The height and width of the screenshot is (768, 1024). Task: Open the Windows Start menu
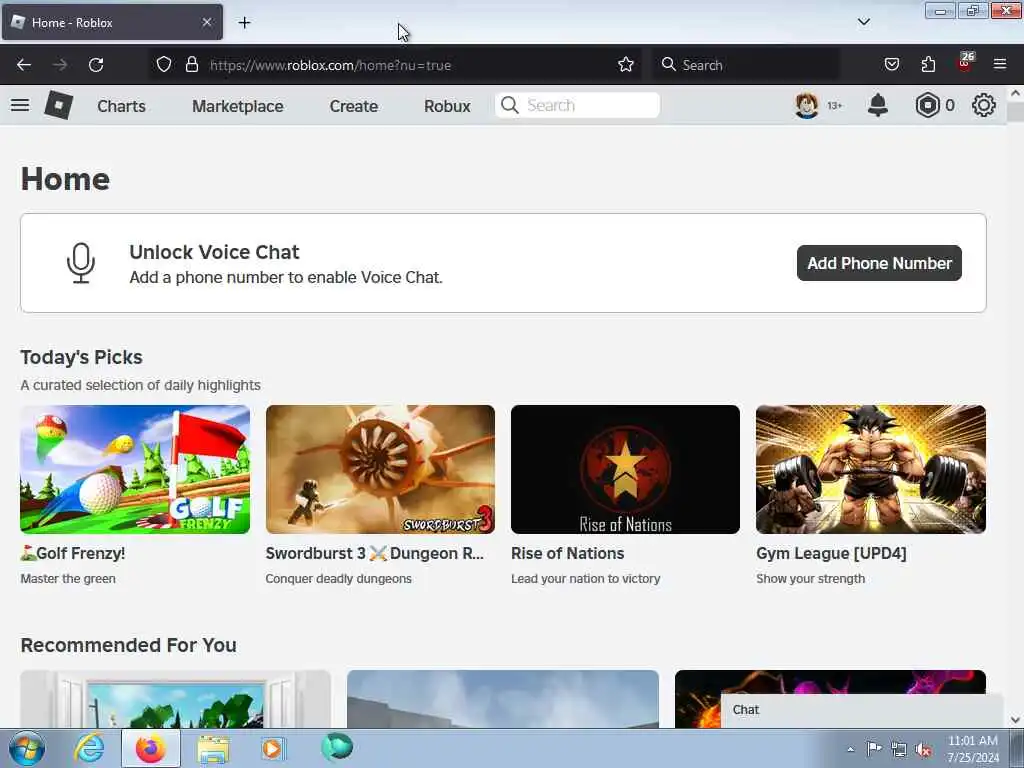[26, 749]
